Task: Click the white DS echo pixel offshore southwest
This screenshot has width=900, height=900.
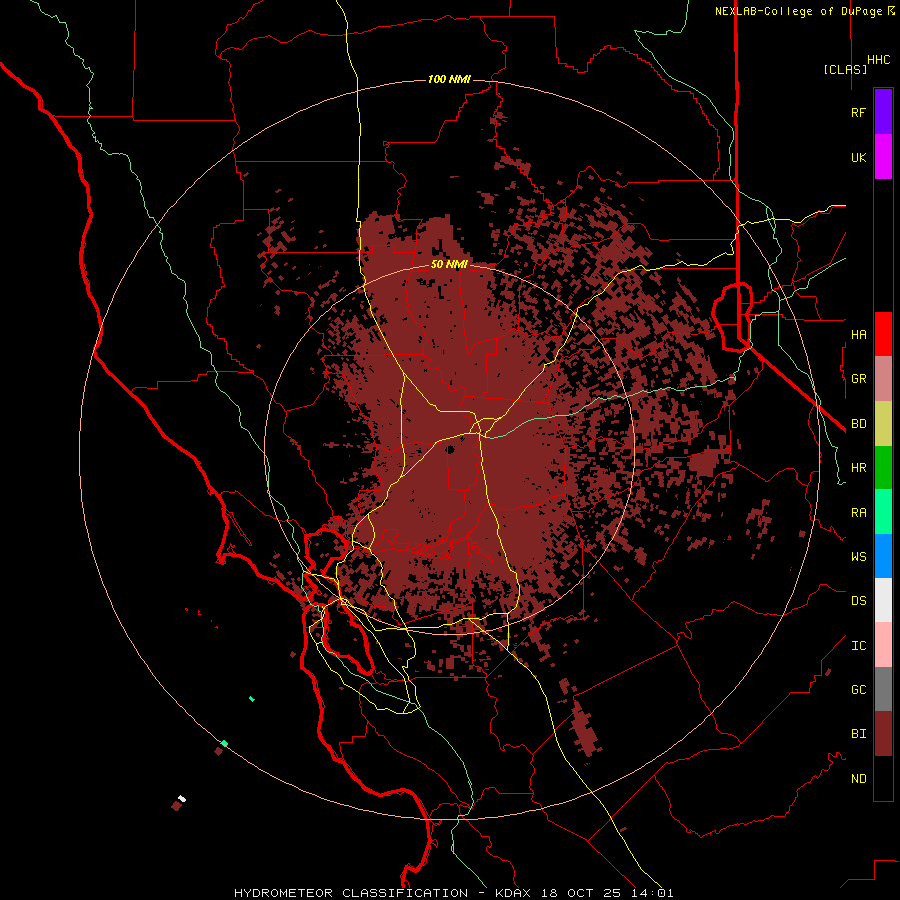Action: 182,798
